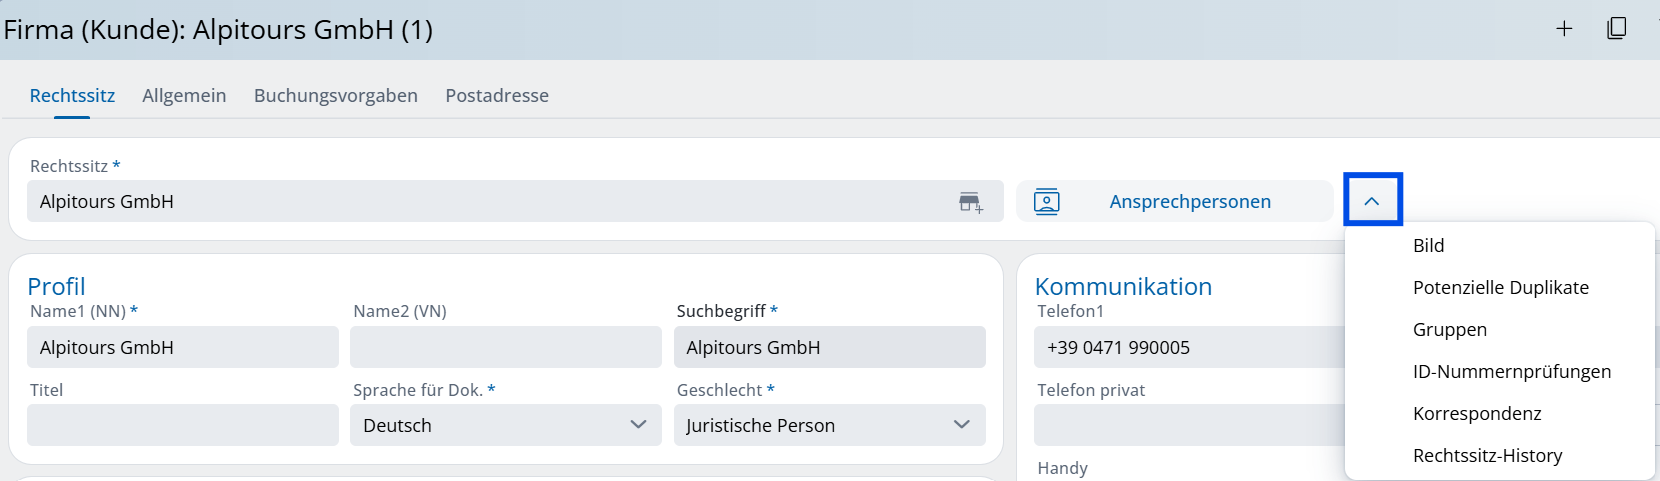Select Potenzielle Duplikate menu entry
This screenshot has height=481, width=1660.
pyautogui.click(x=1500, y=287)
